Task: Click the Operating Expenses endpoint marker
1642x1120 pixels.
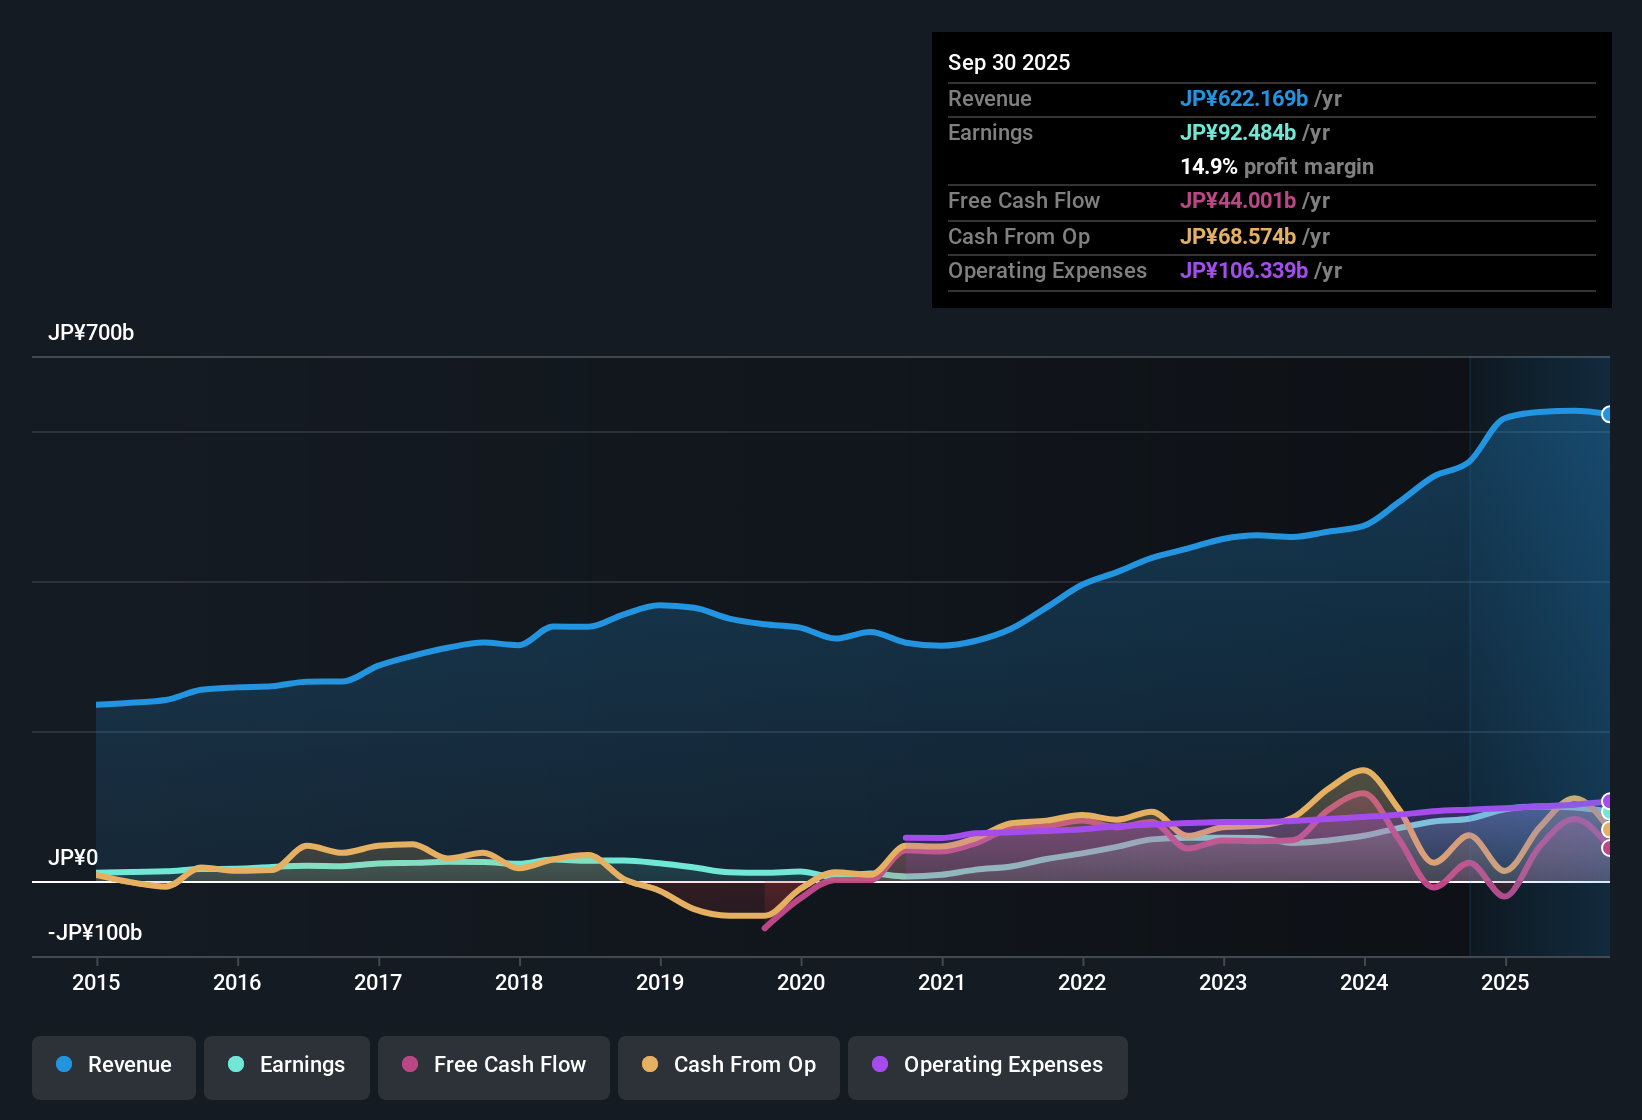Action: tap(1607, 800)
